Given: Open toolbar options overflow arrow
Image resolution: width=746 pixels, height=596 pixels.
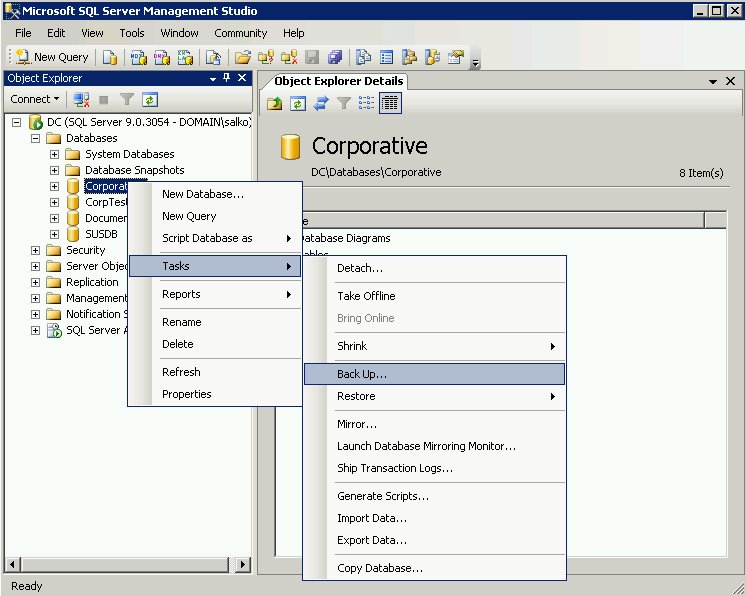Looking at the screenshot, I should point(475,62).
